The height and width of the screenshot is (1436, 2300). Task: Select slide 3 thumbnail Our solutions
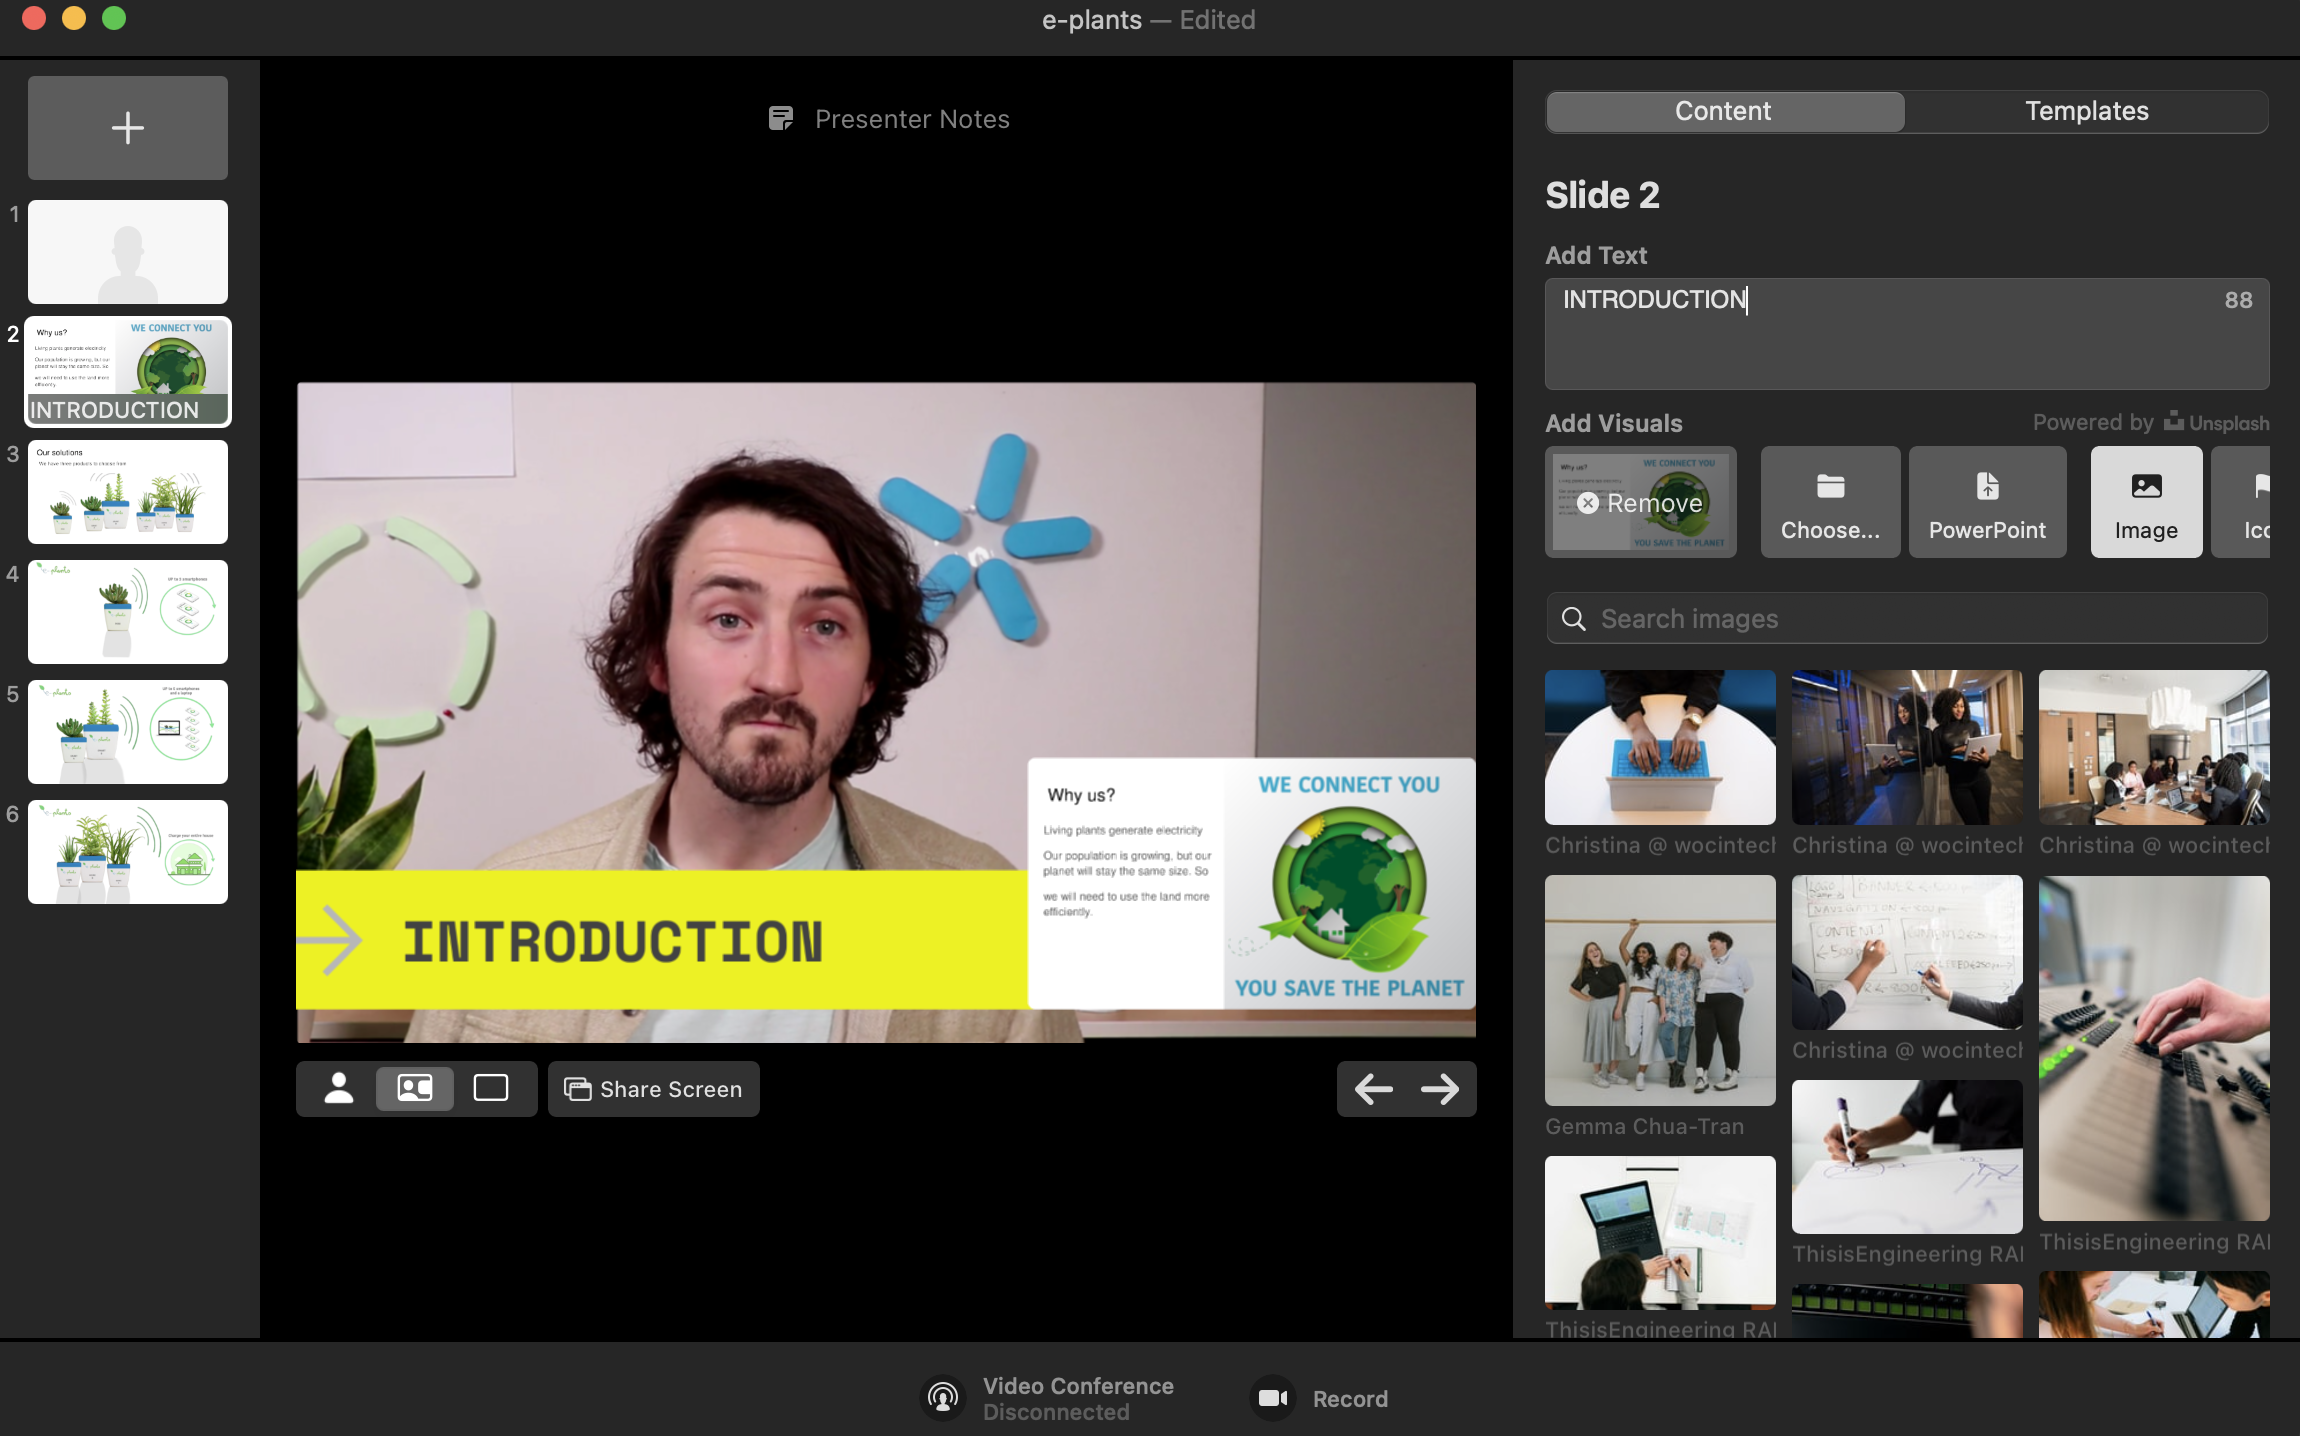(128, 492)
